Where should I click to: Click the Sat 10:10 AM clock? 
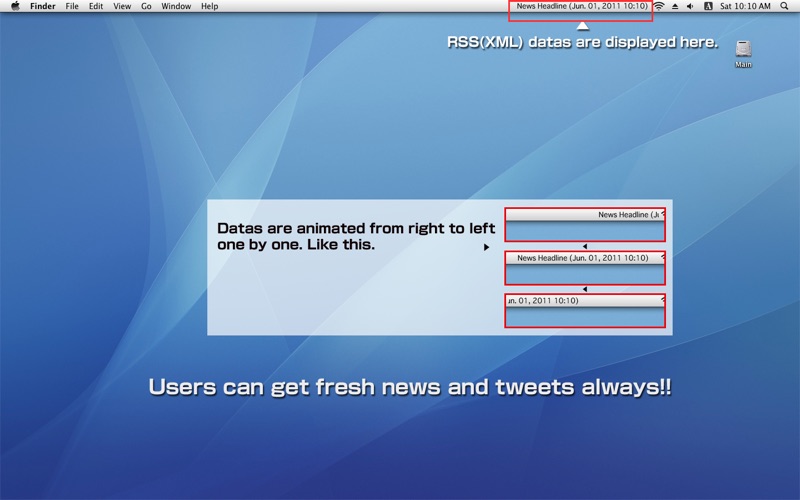(745, 6)
